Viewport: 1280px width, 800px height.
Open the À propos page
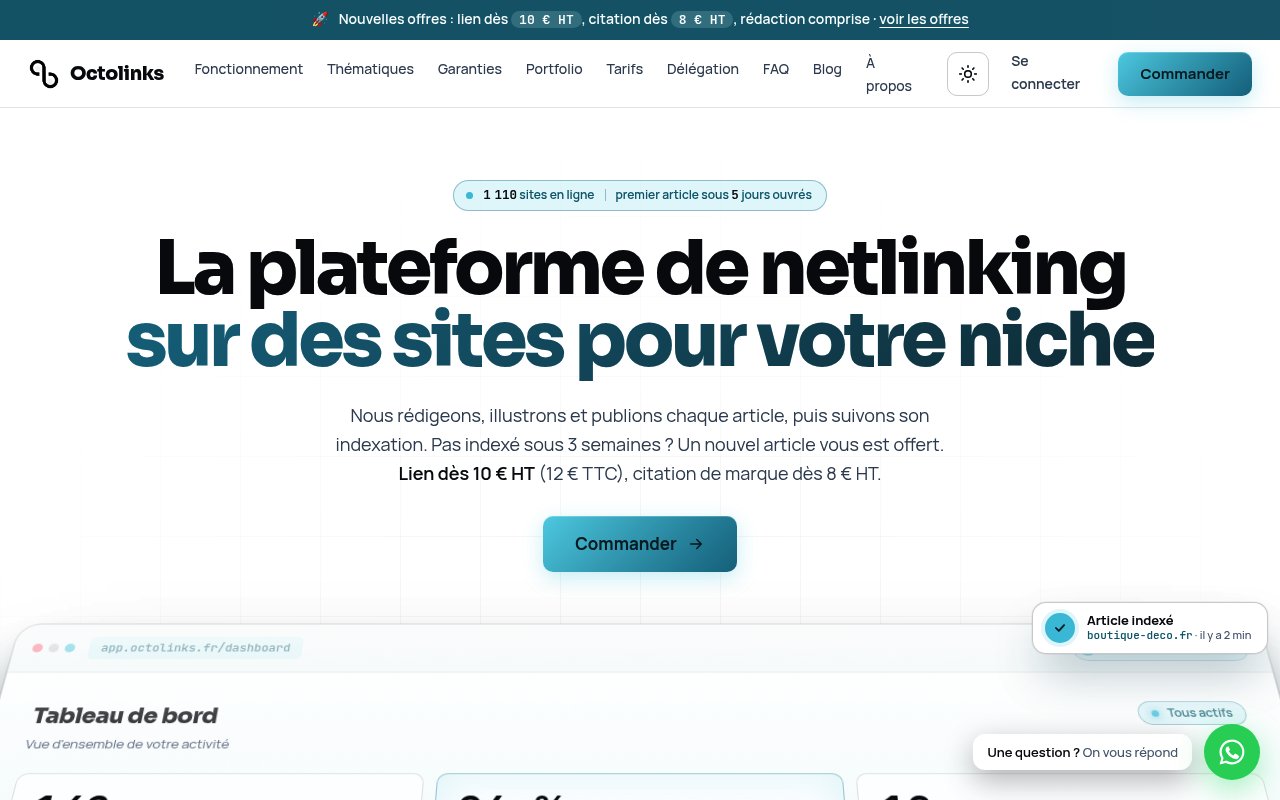(889, 74)
